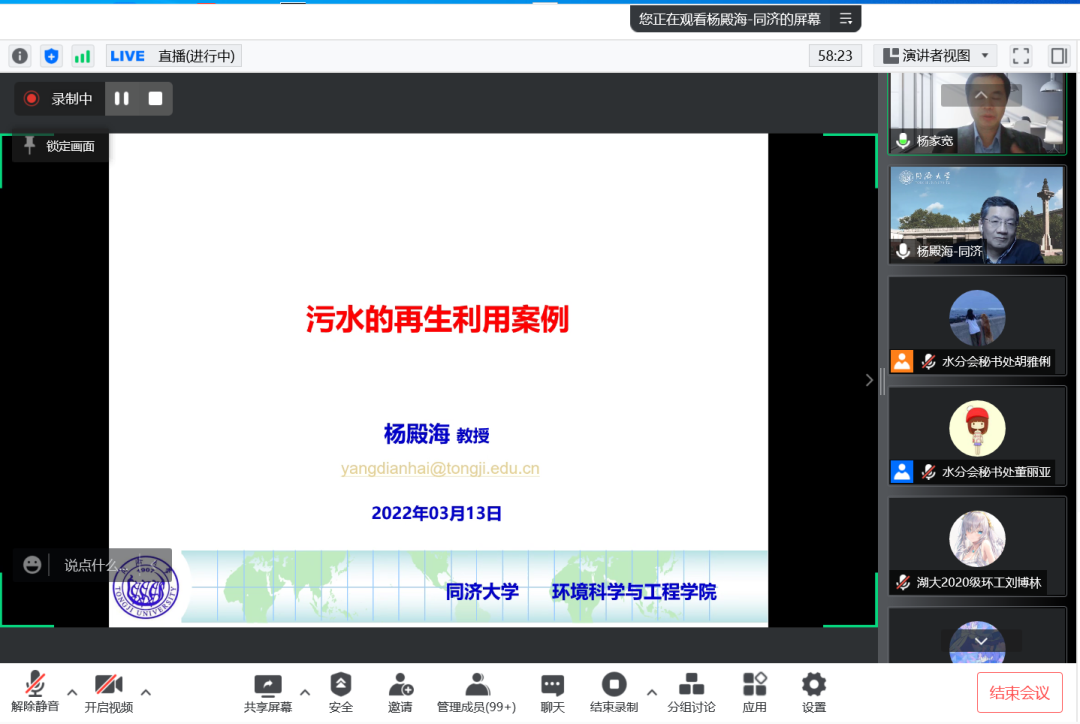Click the date 2022年03月13日 on slide
1080x724 pixels.
(437, 513)
